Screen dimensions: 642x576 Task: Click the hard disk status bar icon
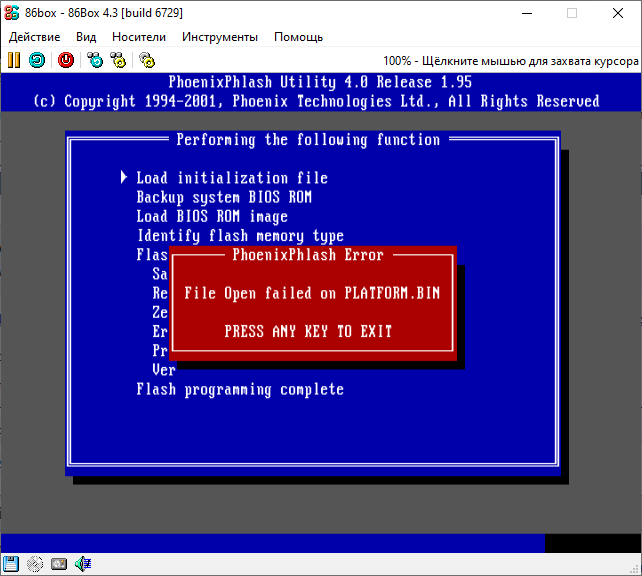(x=59, y=564)
